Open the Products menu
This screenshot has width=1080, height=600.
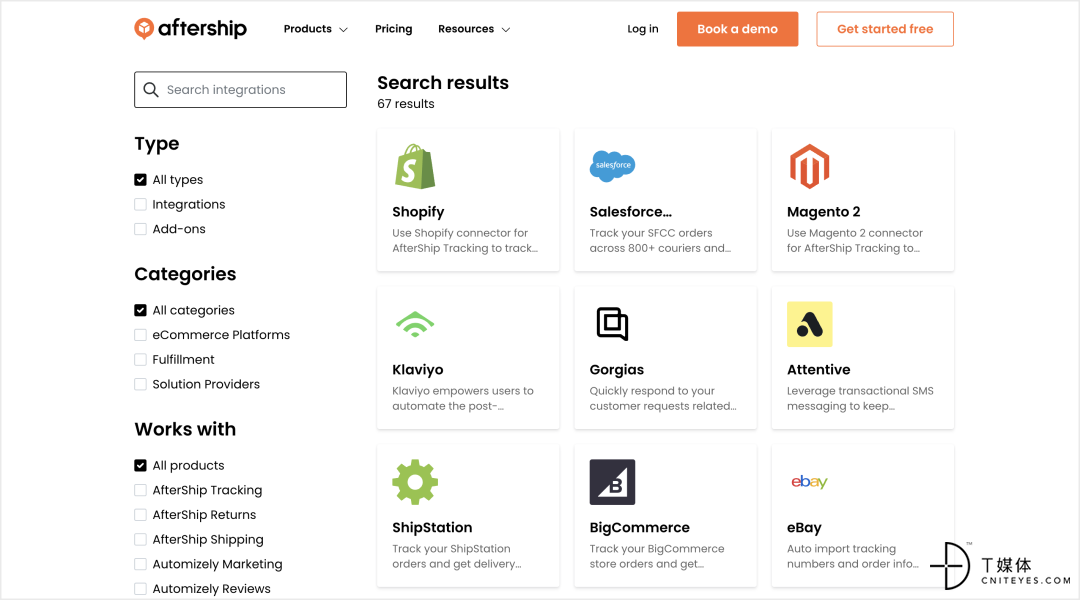click(x=308, y=29)
